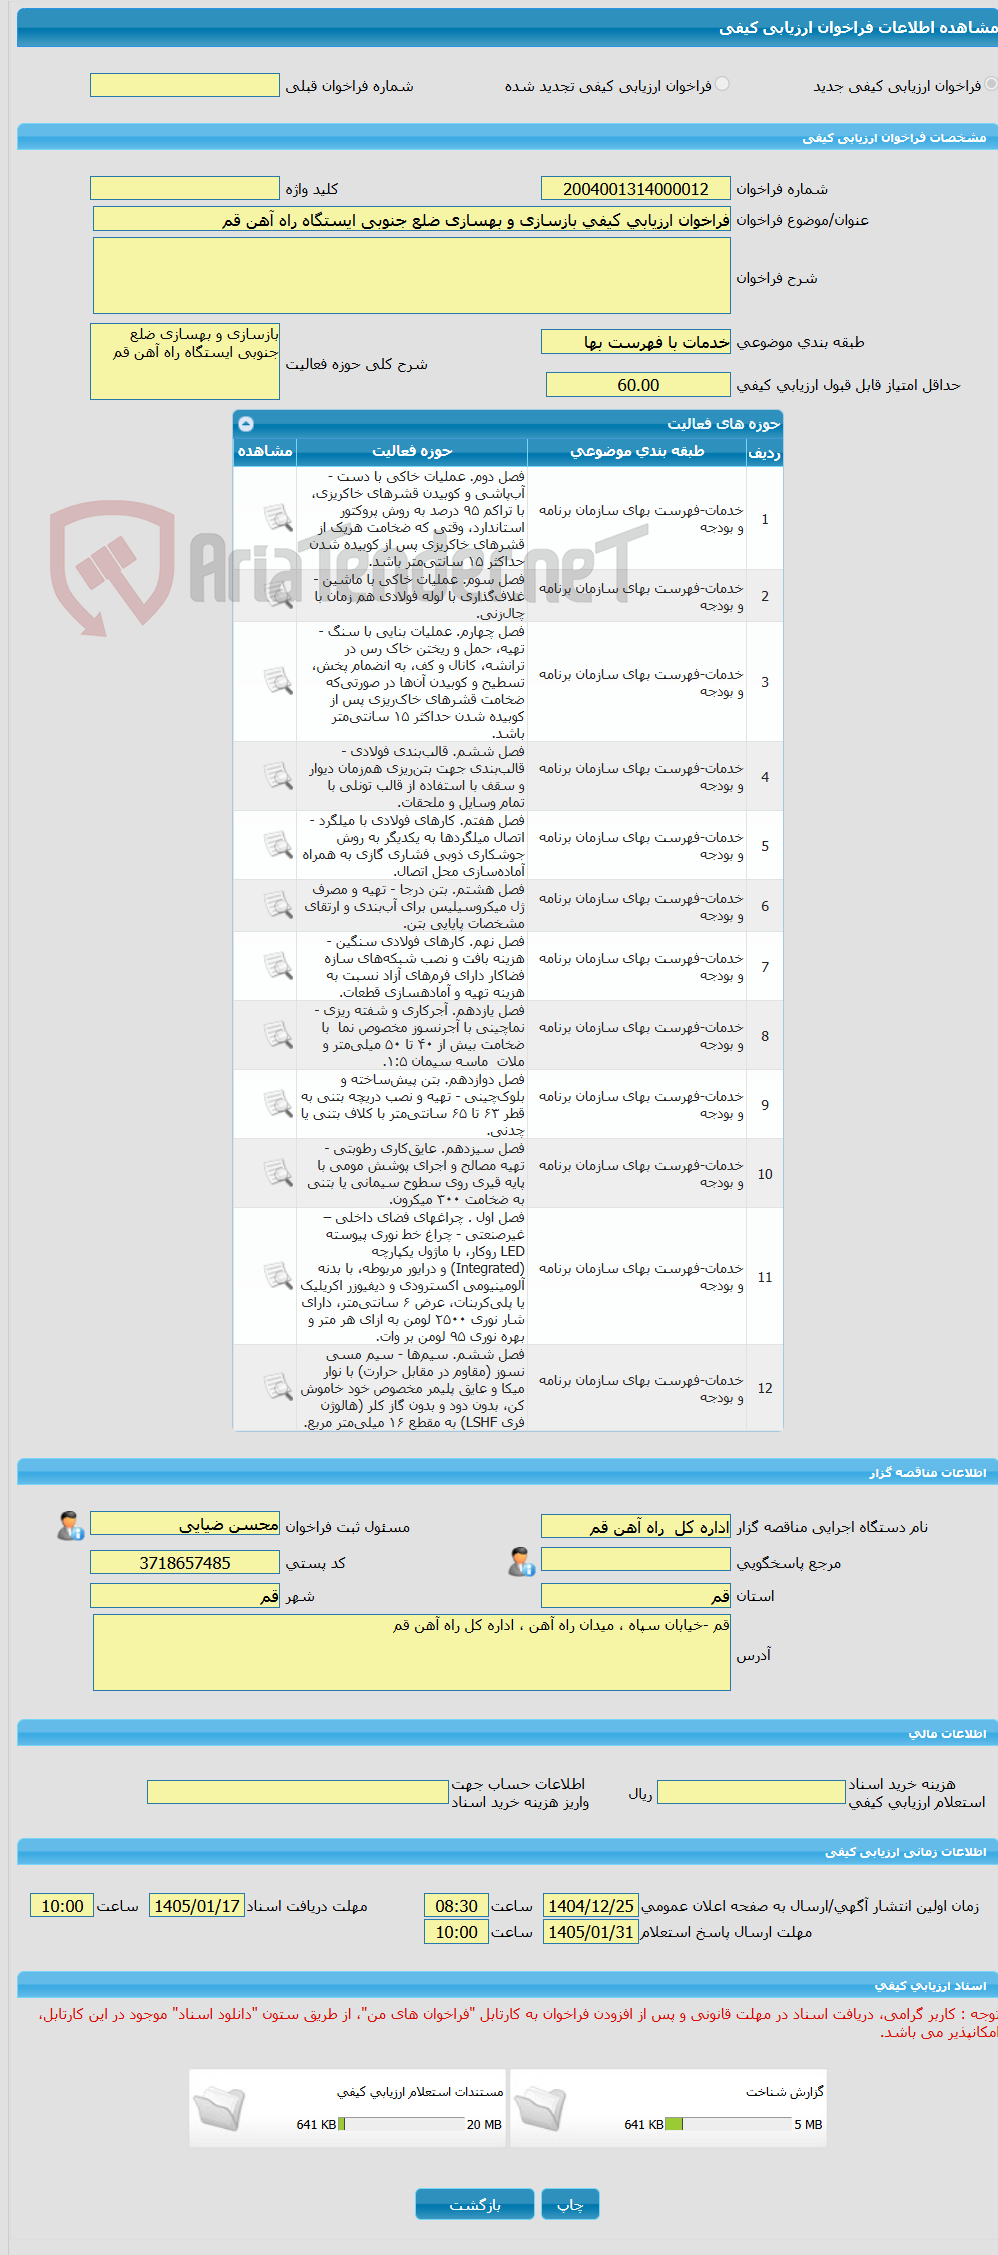Click activity text فصل هفتم کارهای فولادی
The width and height of the screenshot is (998, 2255).
pos(412,845)
